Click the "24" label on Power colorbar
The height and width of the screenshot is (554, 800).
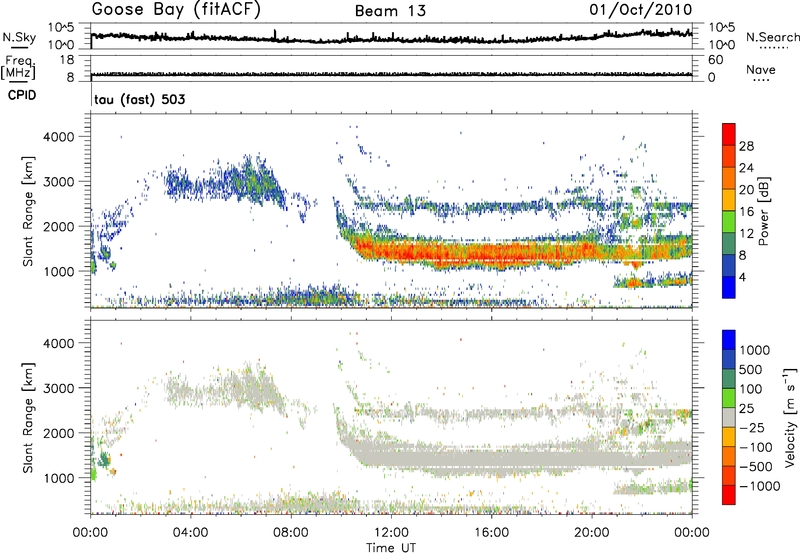[x=746, y=168]
